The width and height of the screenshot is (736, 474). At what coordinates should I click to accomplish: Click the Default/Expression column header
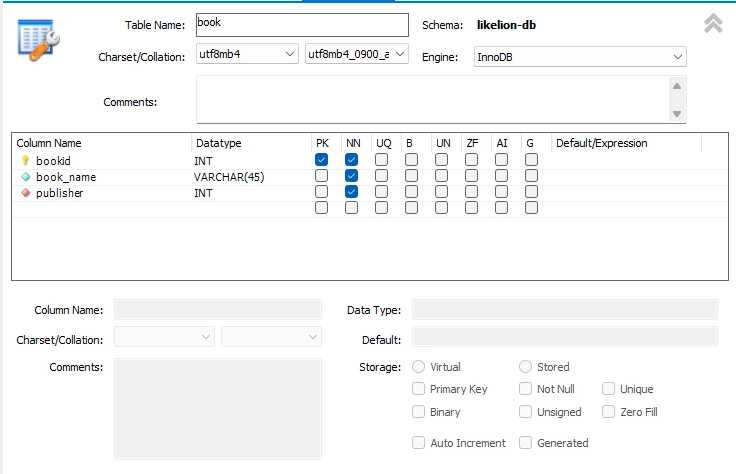(x=600, y=143)
